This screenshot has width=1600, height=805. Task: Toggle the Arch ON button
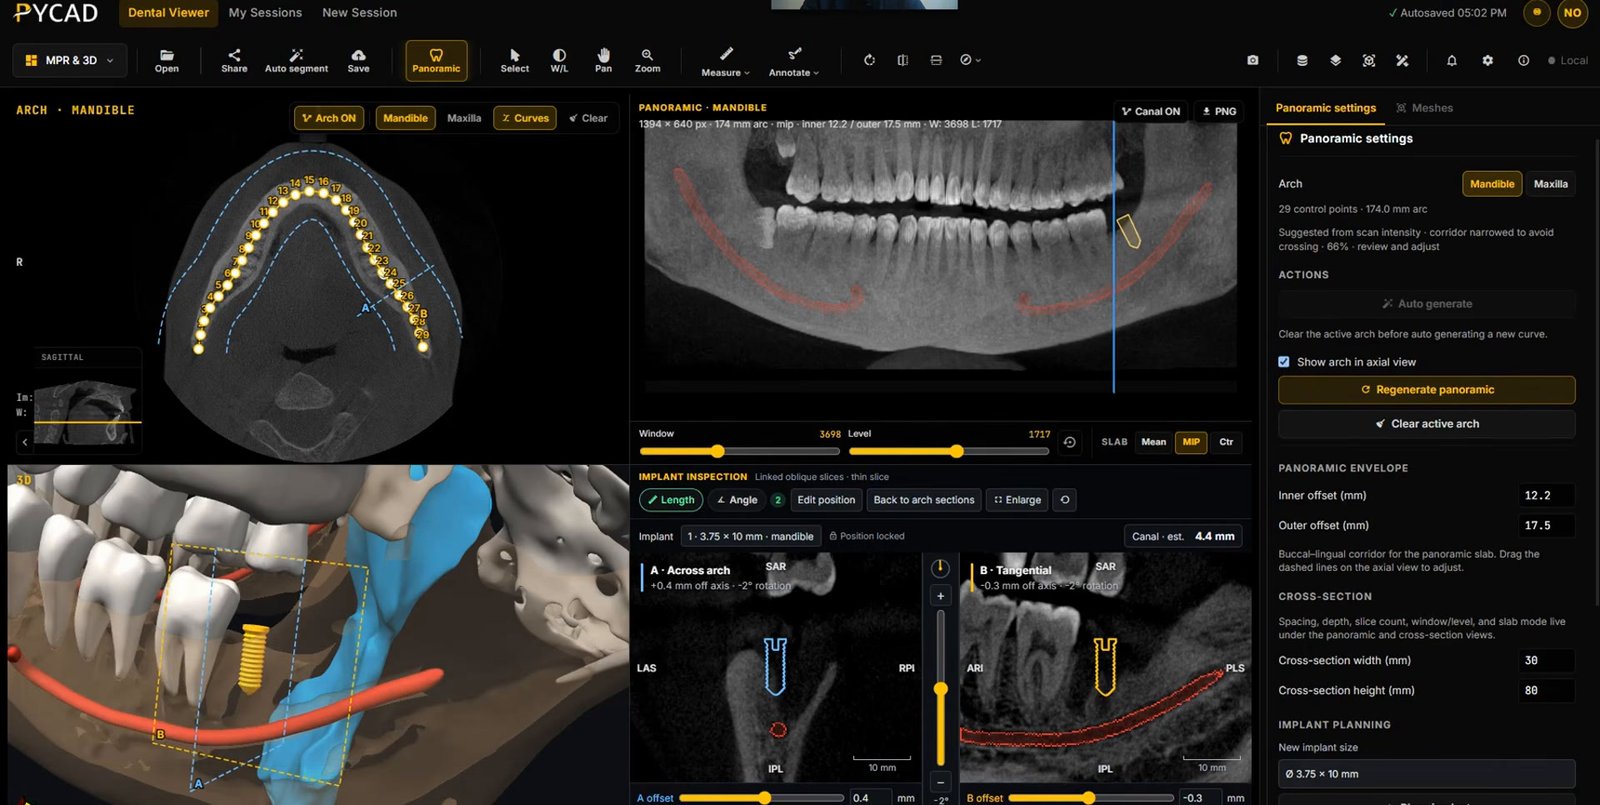329,118
